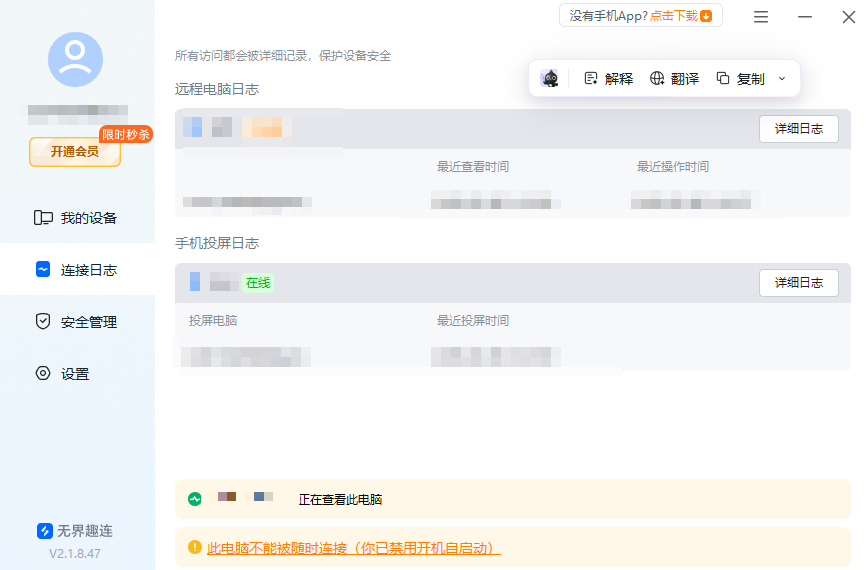This screenshot has height=570, width=866.
Task: Click the green viewing-status icon
Action: pyautogui.click(x=195, y=499)
